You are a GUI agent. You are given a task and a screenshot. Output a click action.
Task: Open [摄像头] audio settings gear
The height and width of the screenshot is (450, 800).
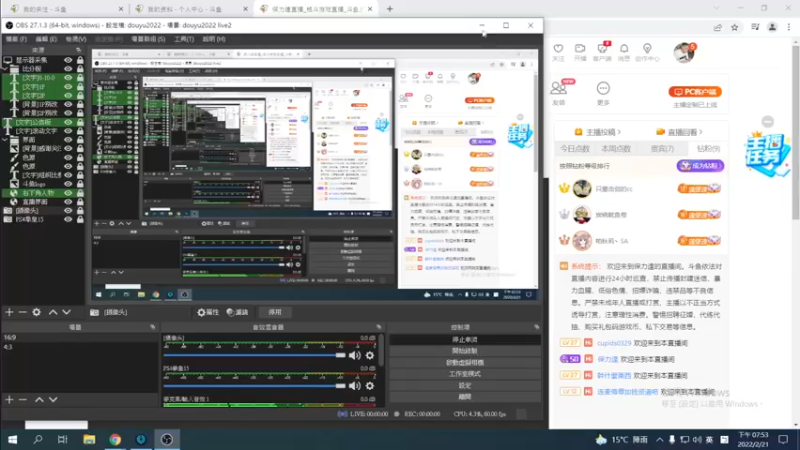pos(370,355)
